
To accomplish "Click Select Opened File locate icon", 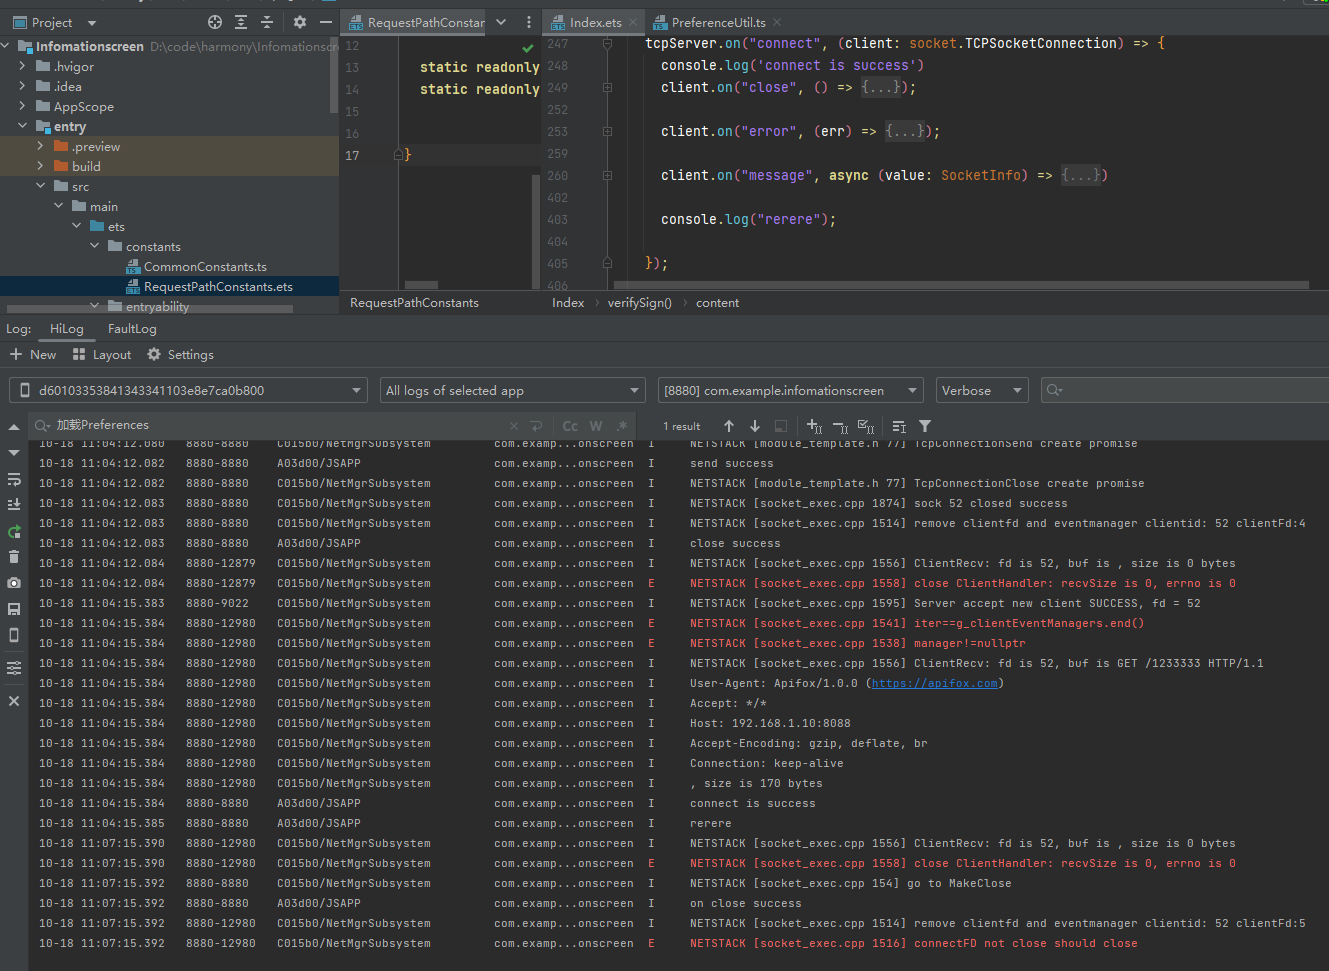I will tap(215, 22).
